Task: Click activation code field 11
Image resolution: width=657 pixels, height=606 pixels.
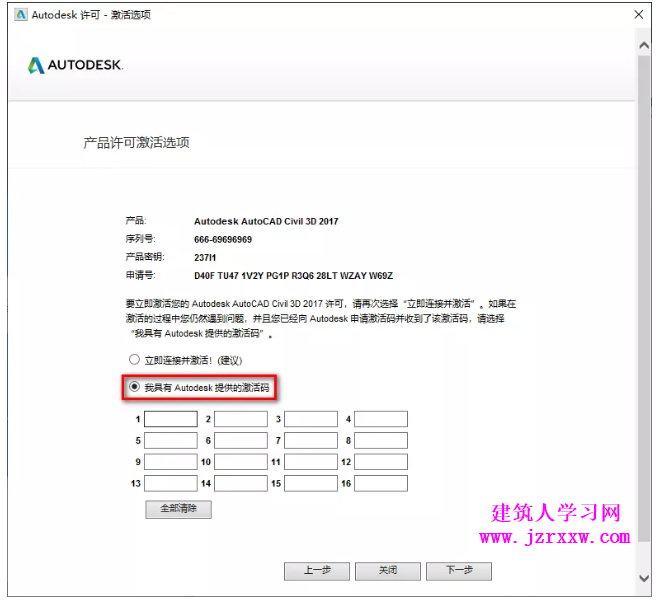Action: (x=311, y=461)
